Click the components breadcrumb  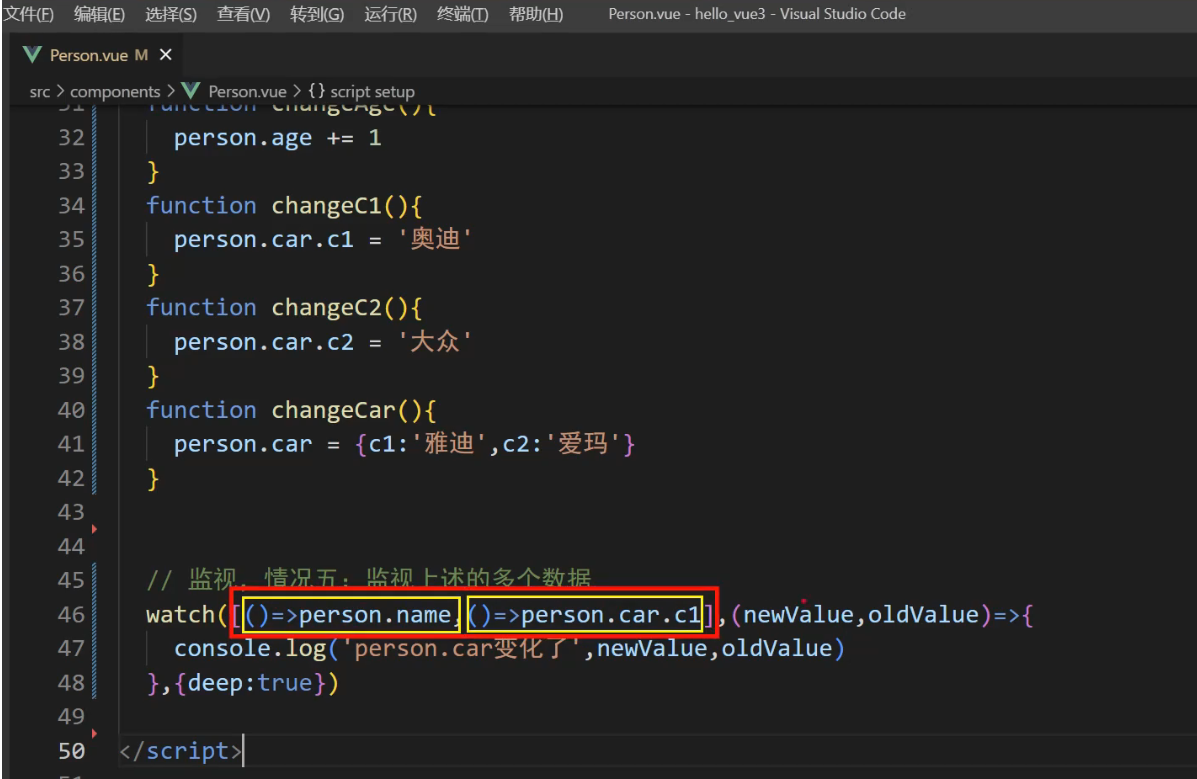tap(115, 92)
